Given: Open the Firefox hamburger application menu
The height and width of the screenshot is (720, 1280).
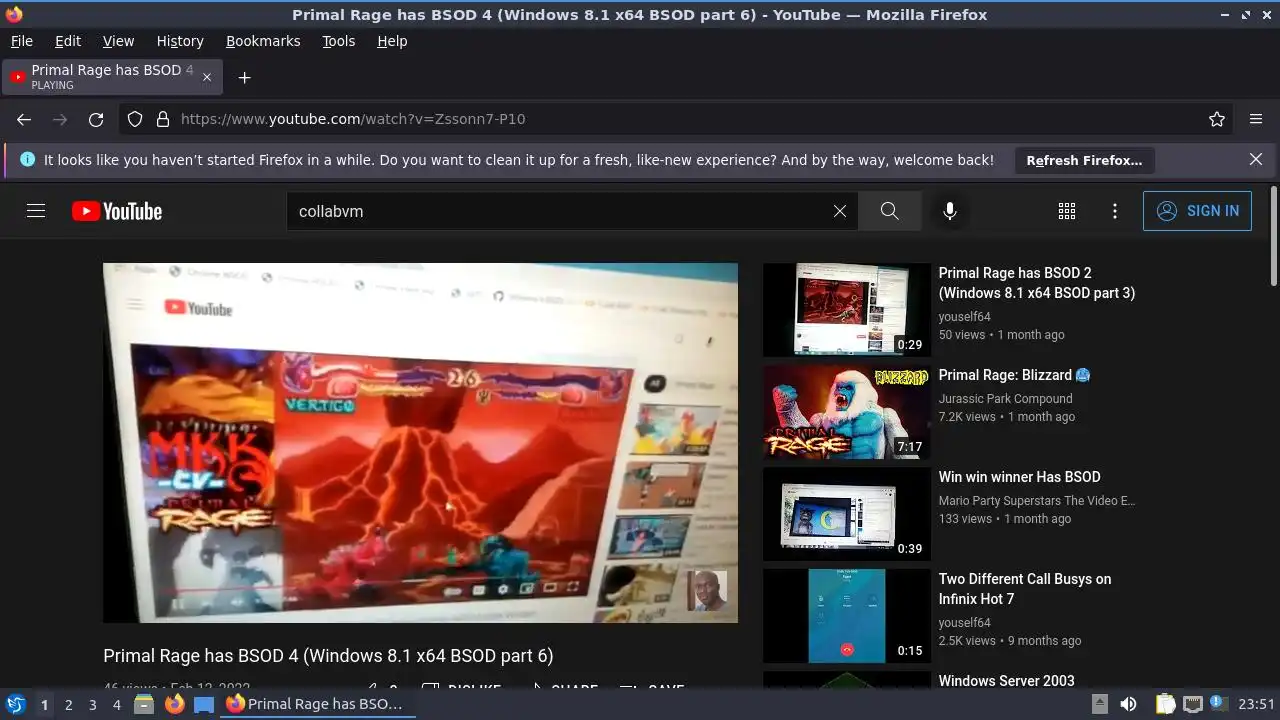Looking at the screenshot, I should pyautogui.click(x=1256, y=119).
